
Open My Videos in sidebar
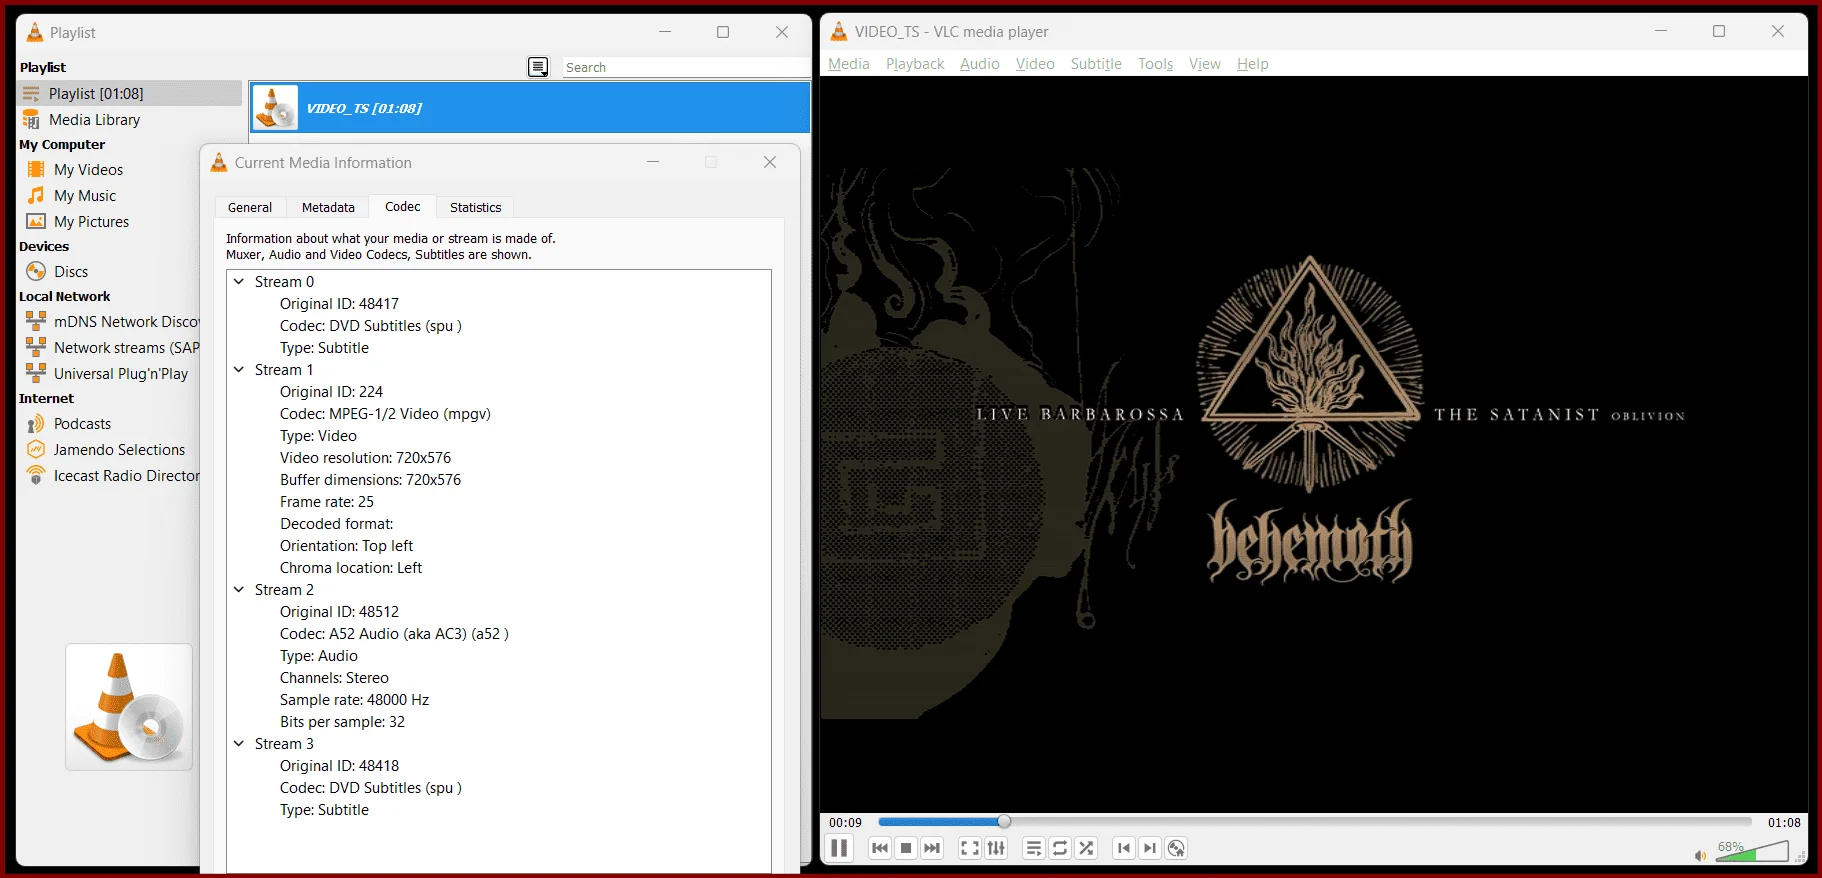coord(88,170)
